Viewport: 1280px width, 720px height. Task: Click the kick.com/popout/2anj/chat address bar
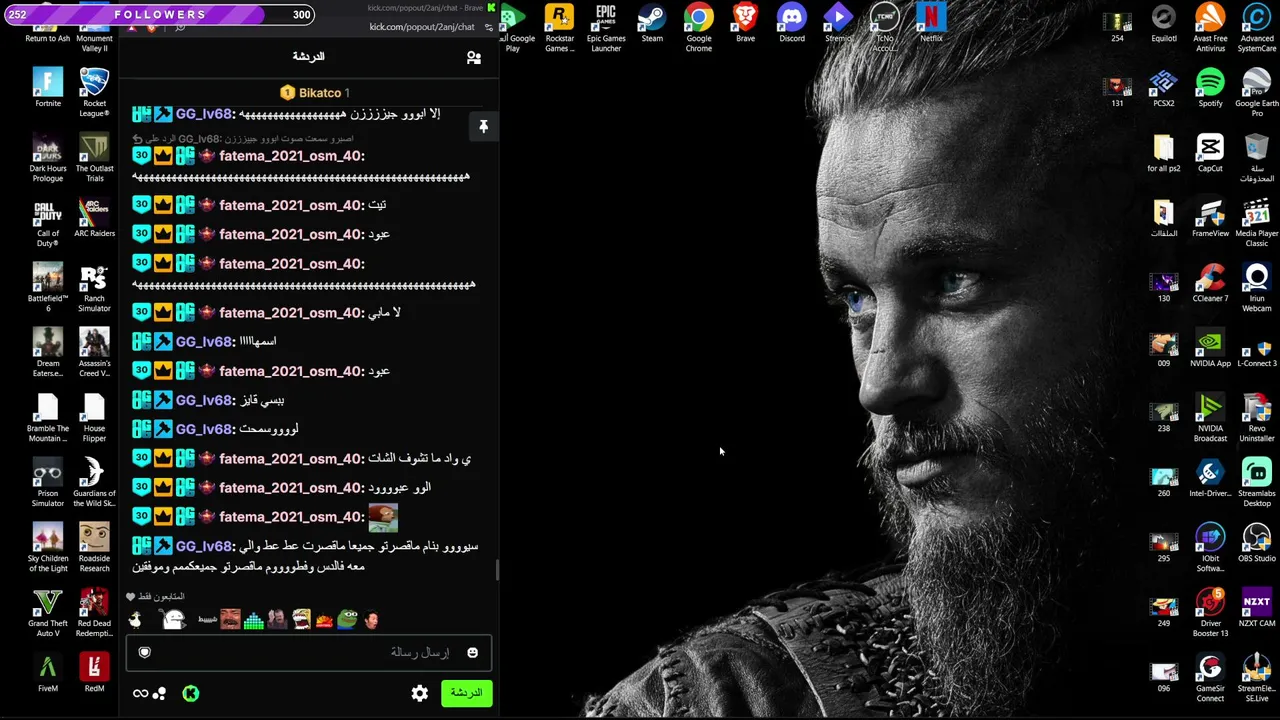pyautogui.click(x=422, y=27)
